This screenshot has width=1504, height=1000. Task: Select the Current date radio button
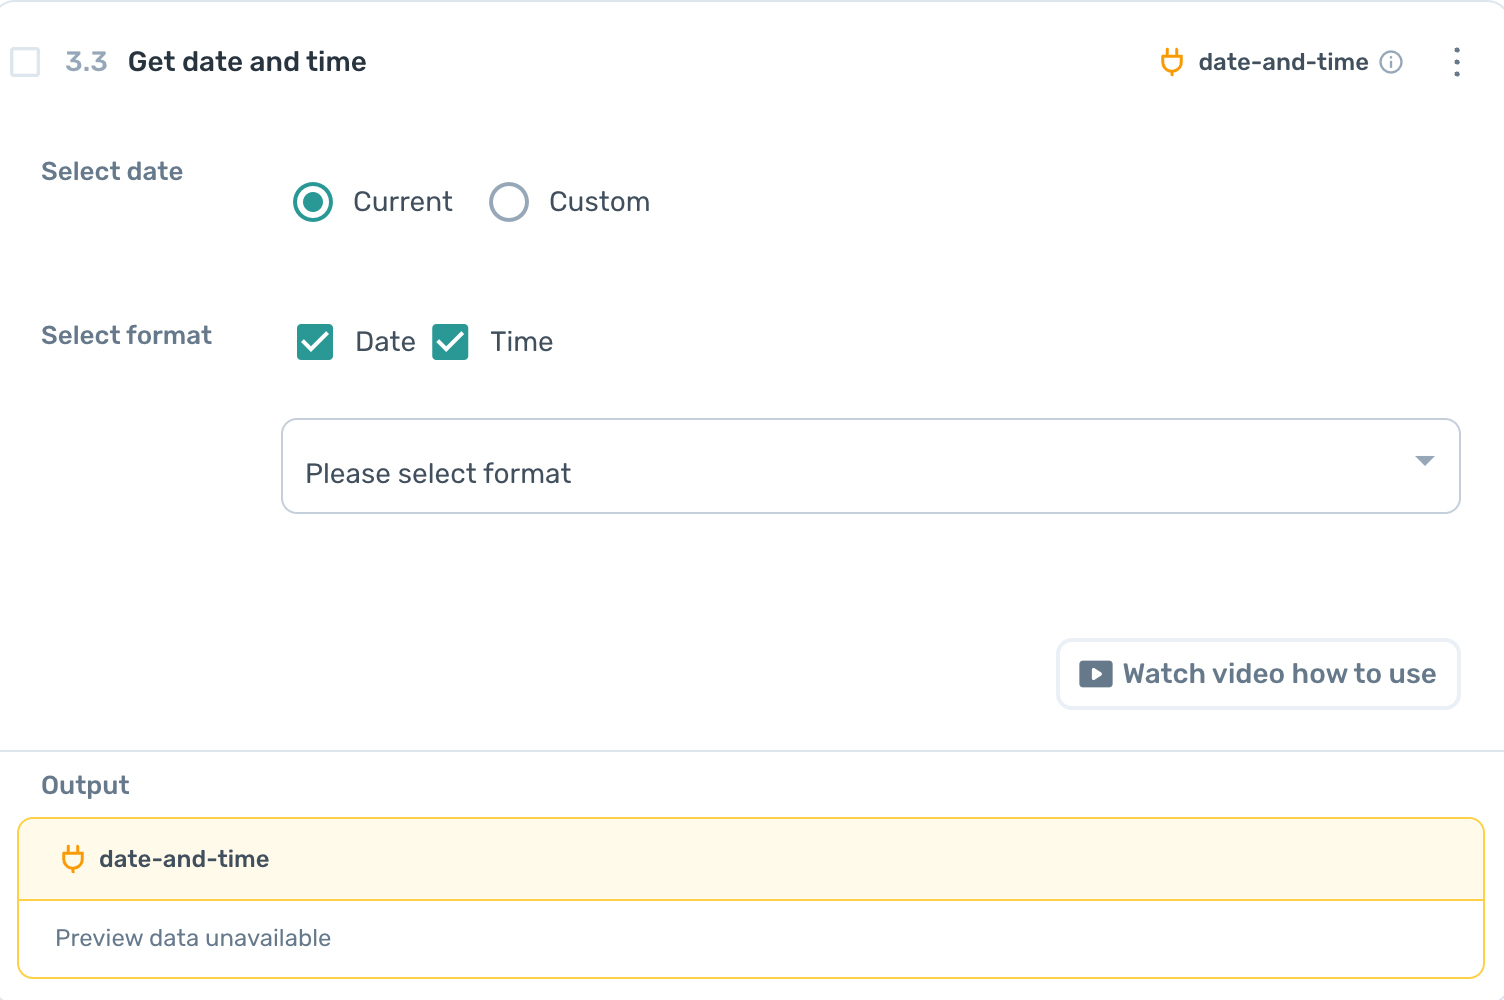(313, 202)
